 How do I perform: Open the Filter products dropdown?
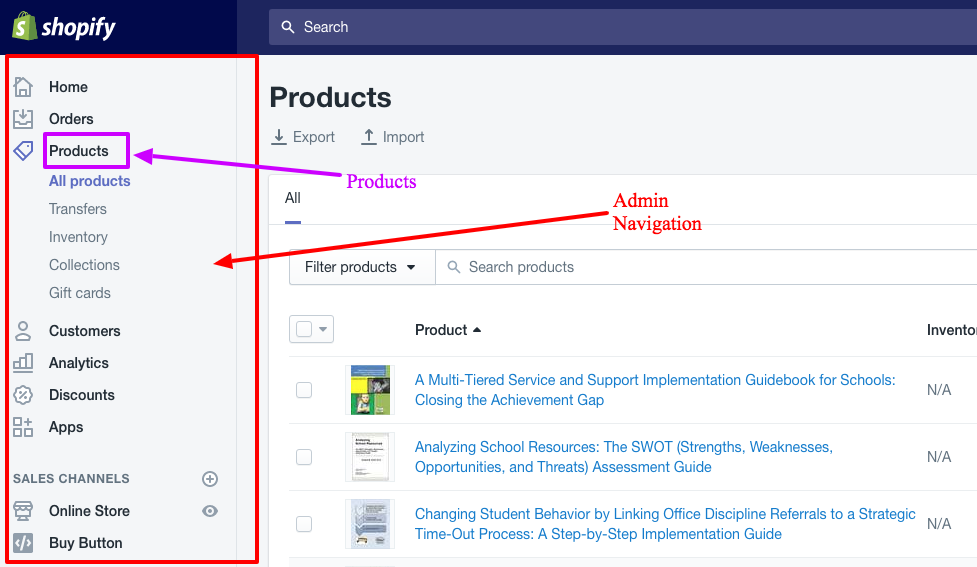pos(362,267)
